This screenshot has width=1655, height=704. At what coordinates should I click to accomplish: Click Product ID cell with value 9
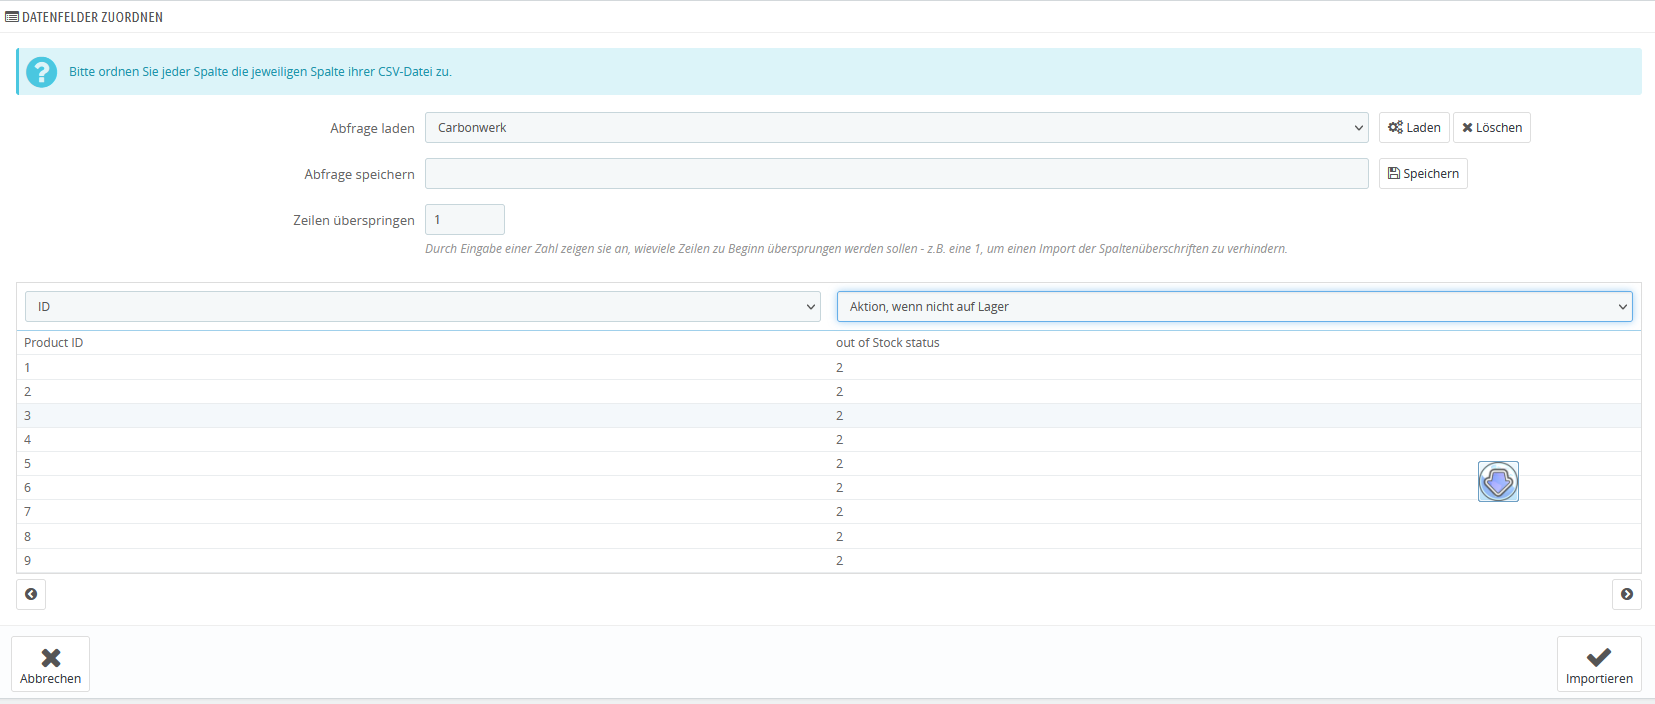pyautogui.click(x=423, y=561)
